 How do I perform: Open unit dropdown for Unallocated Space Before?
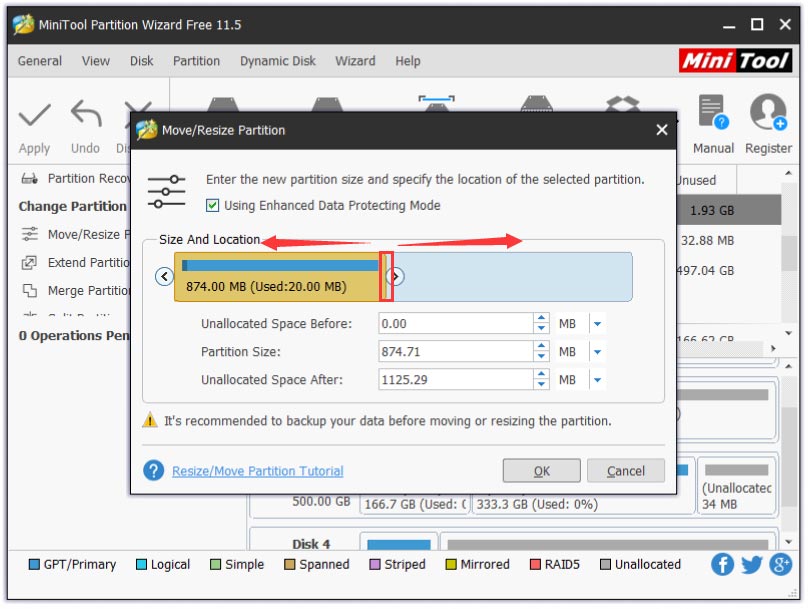[x=597, y=324]
